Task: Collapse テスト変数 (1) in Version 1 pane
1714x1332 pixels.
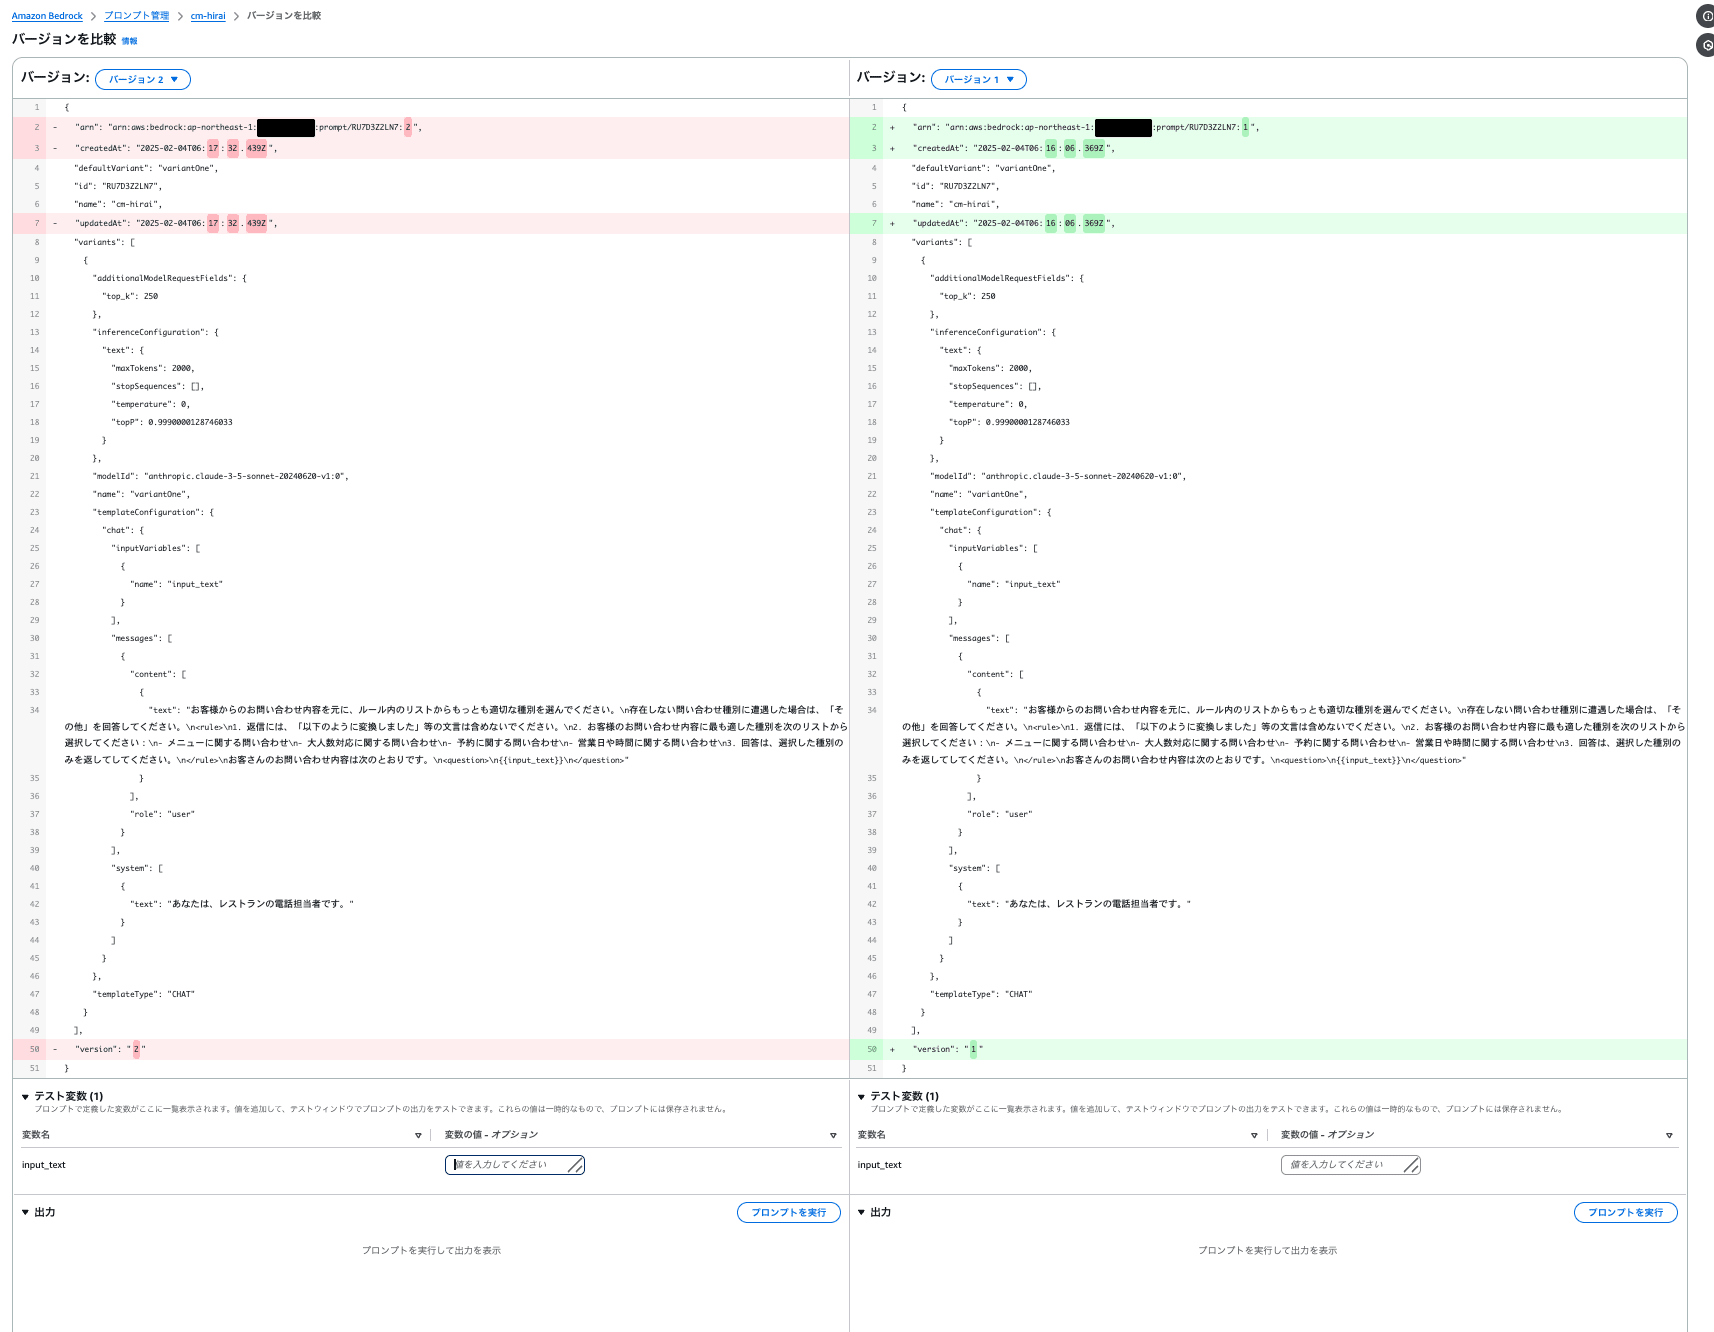Action: 861,1097
